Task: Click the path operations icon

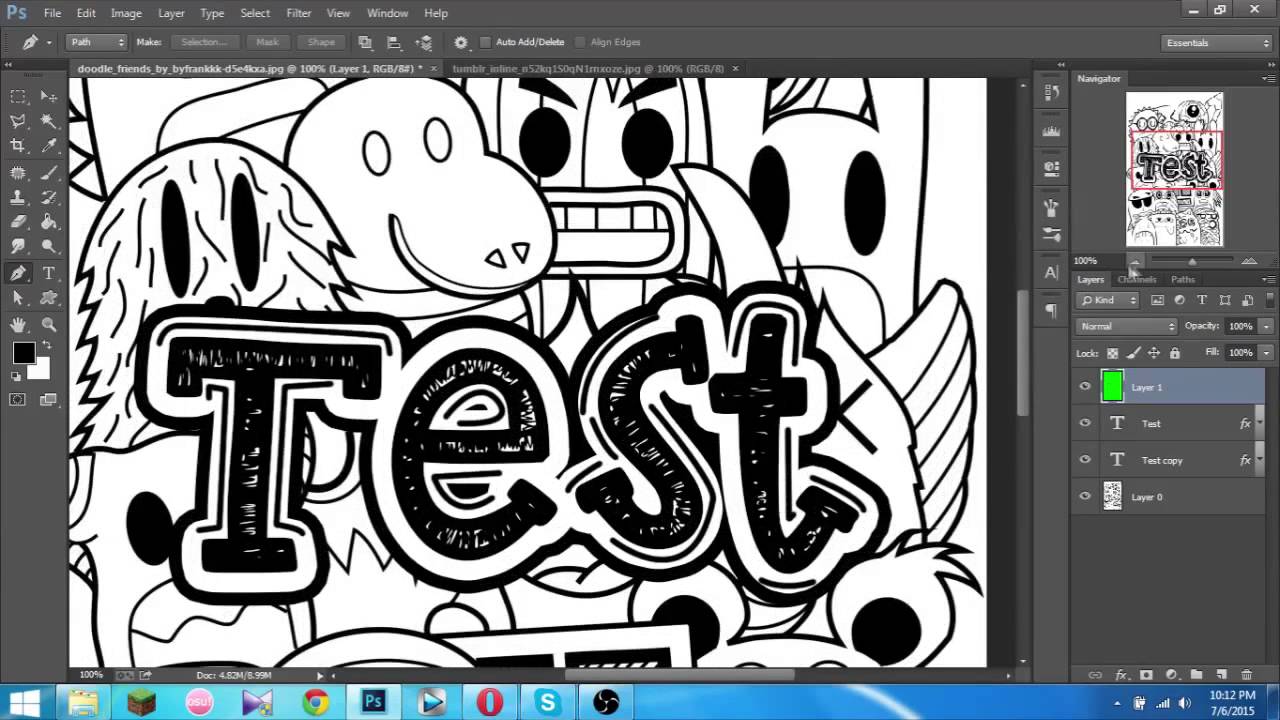Action: (365, 42)
